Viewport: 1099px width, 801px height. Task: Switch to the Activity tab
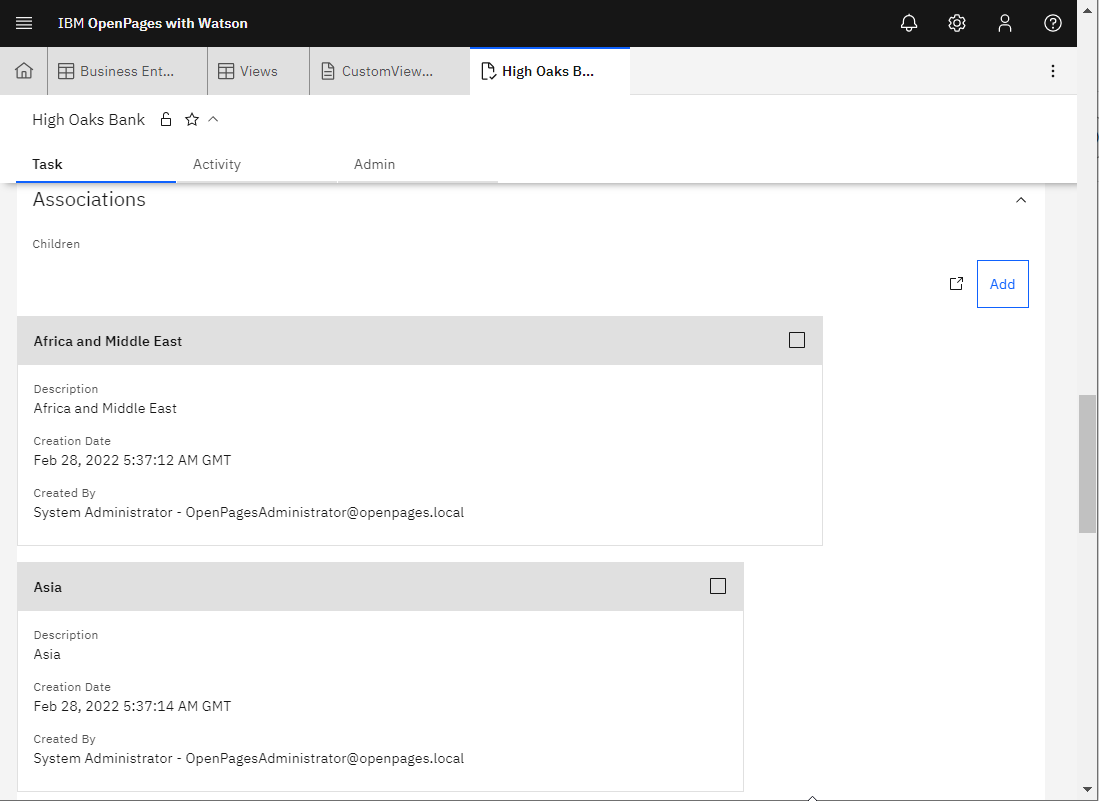pos(217,164)
